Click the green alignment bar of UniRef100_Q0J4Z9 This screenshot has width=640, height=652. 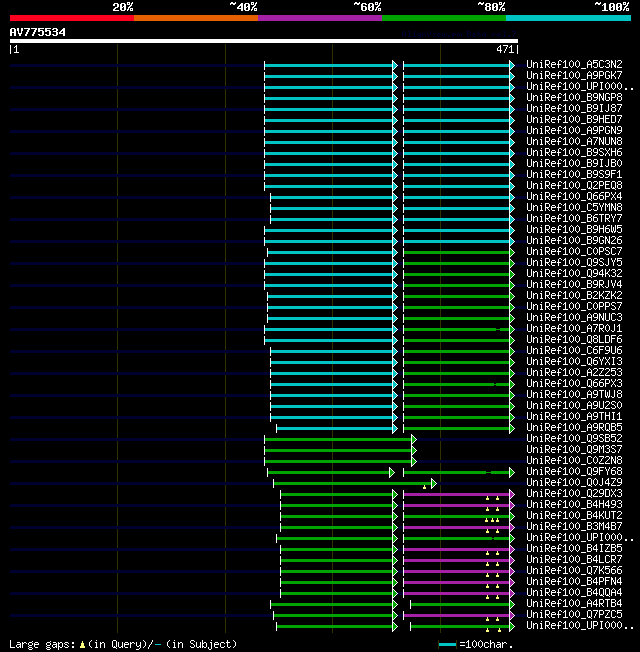355,483
